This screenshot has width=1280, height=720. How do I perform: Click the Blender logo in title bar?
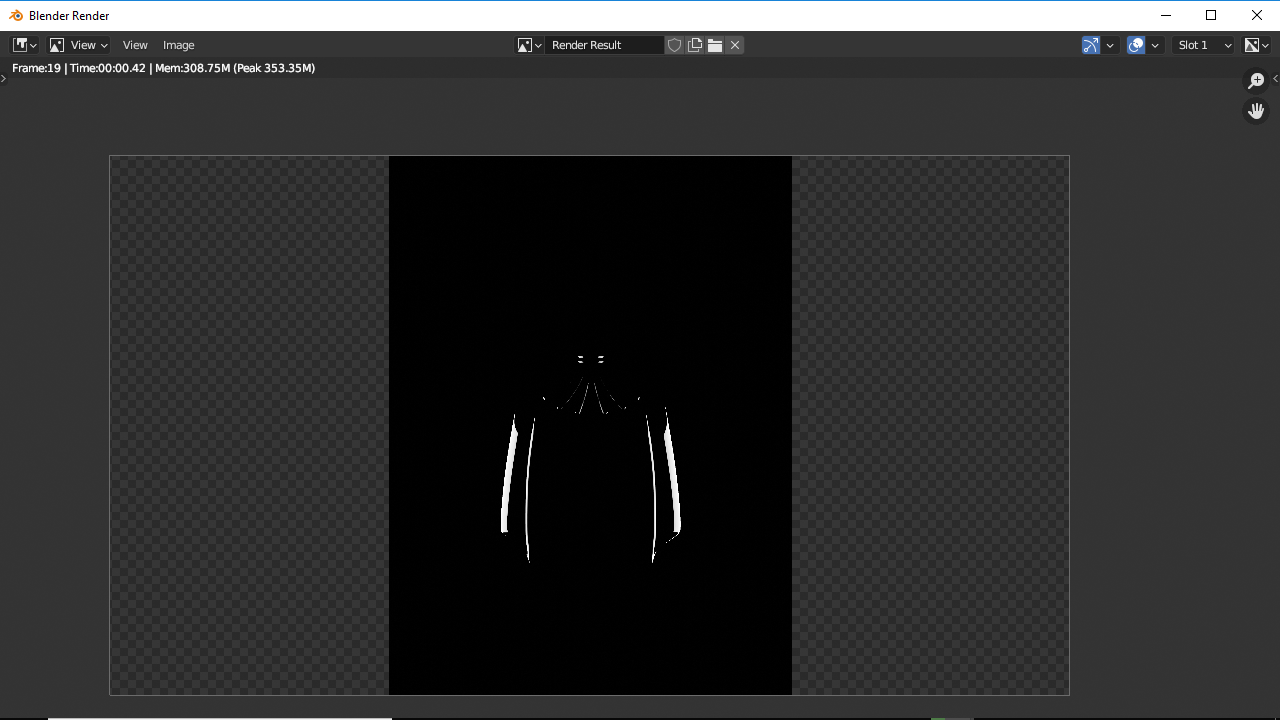[16, 15]
